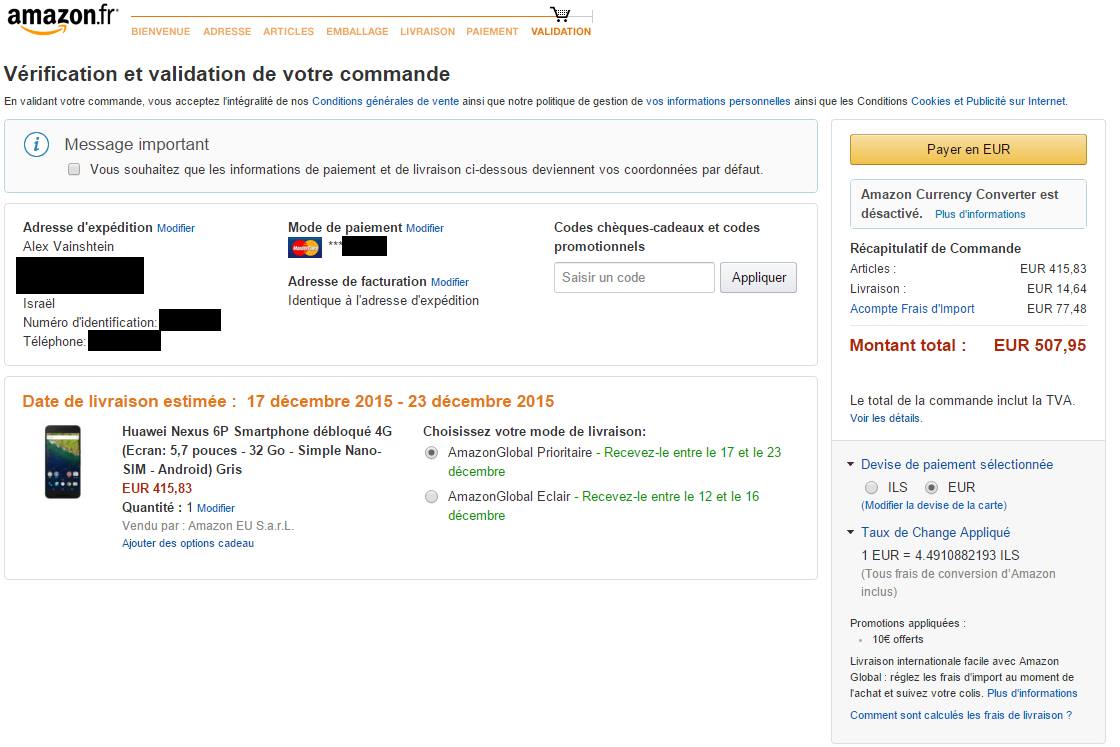Click the shopping cart progress icon

tap(560, 14)
